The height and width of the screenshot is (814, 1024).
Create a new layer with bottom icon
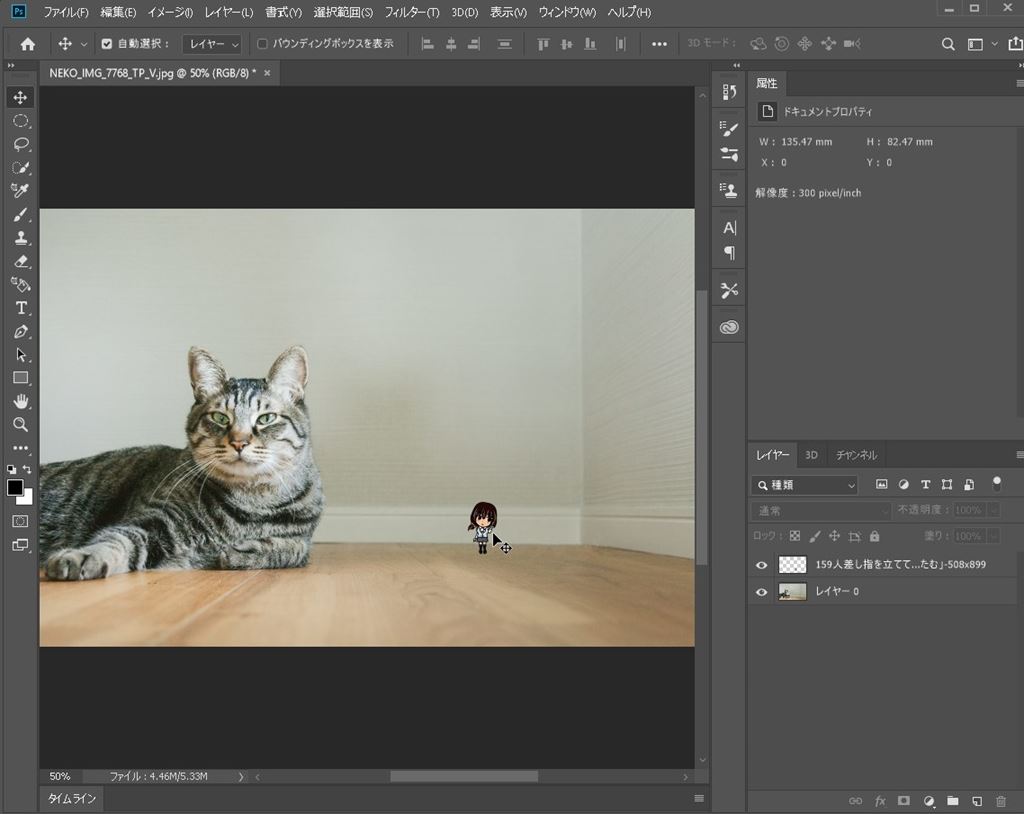(x=977, y=801)
